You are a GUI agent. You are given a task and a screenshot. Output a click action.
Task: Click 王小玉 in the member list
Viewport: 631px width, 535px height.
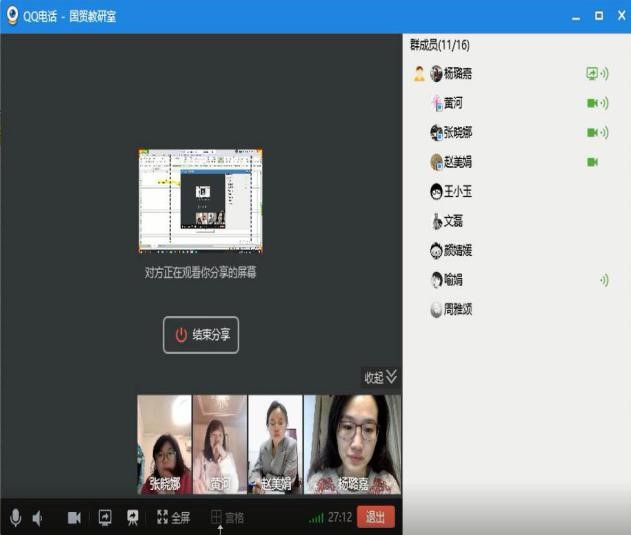pyautogui.click(x=458, y=191)
